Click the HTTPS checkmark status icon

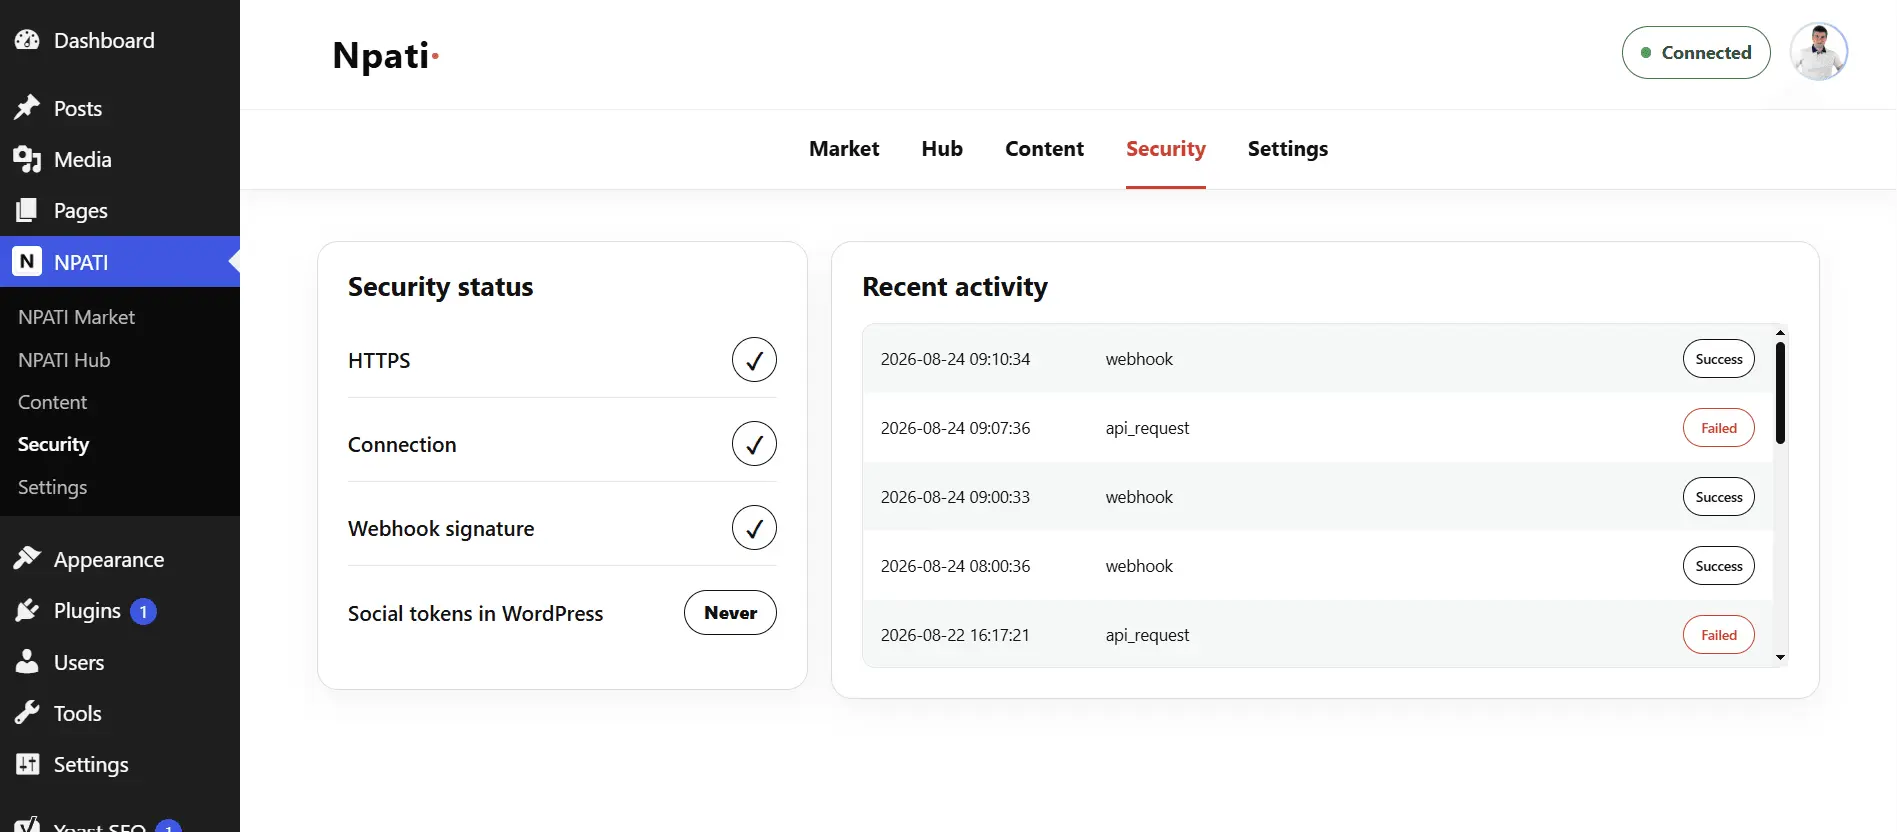(x=754, y=360)
